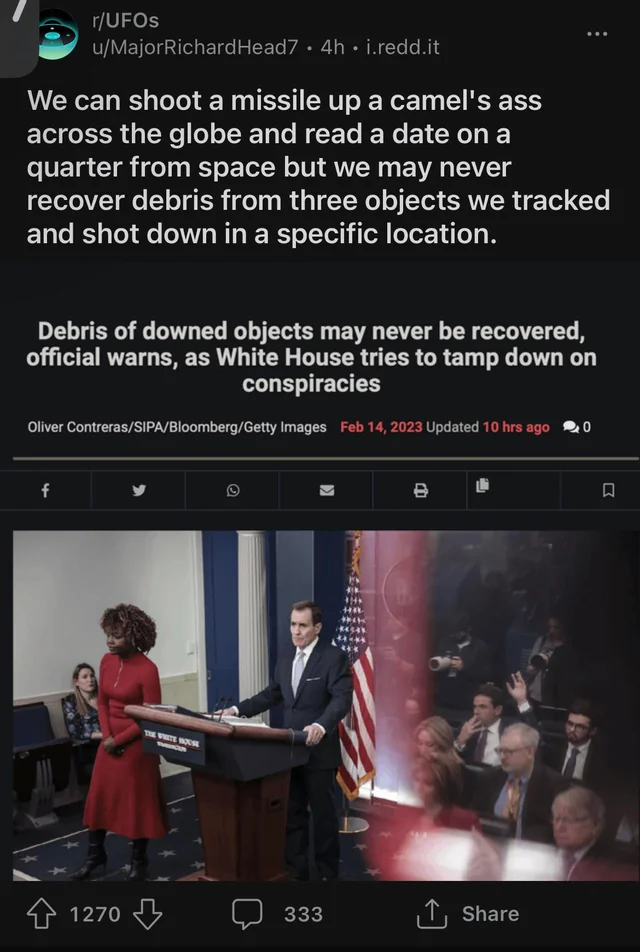
Task: Share article via Twitter bird icon
Action: (139, 490)
